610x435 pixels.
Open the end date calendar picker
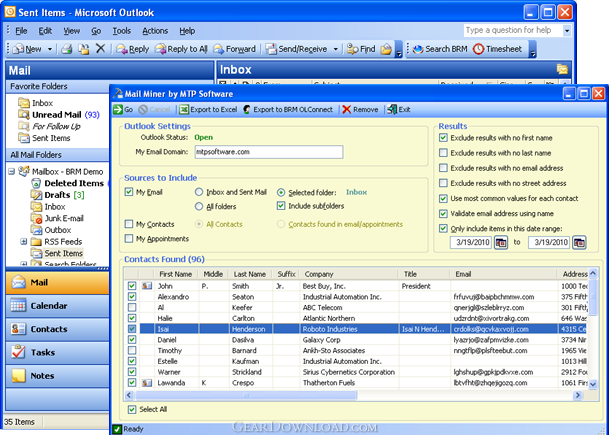[x=579, y=242]
